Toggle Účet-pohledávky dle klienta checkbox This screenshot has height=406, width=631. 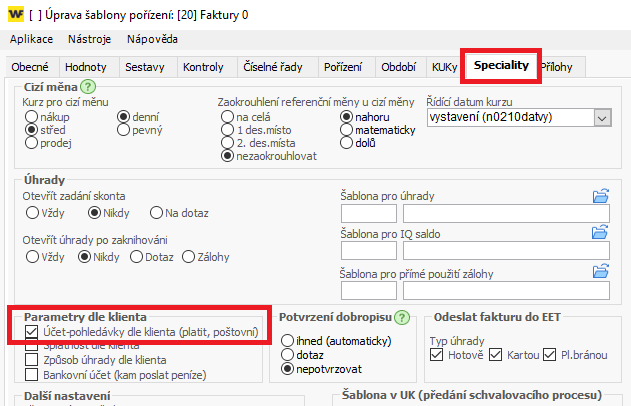tap(31, 331)
